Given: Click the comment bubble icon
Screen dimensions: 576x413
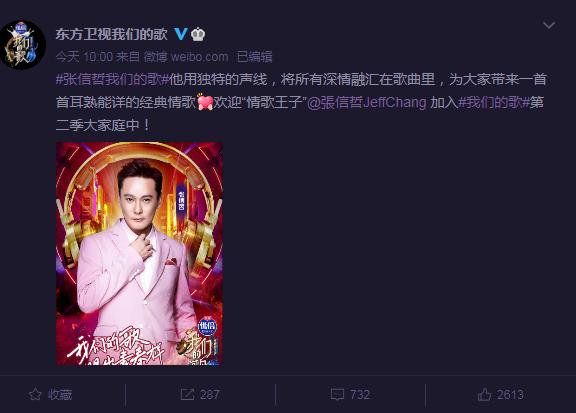Looking at the screenshot, I should coord(337,395).
